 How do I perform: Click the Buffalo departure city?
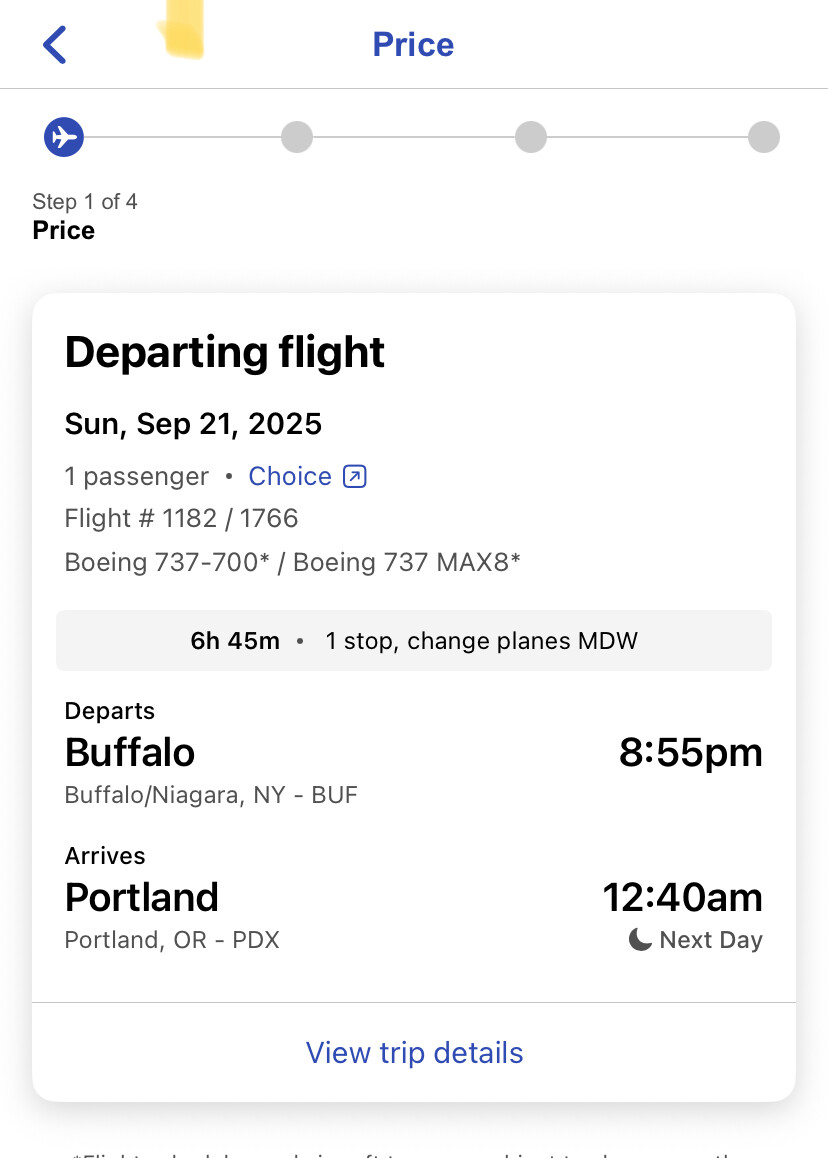tap(130, 753)
